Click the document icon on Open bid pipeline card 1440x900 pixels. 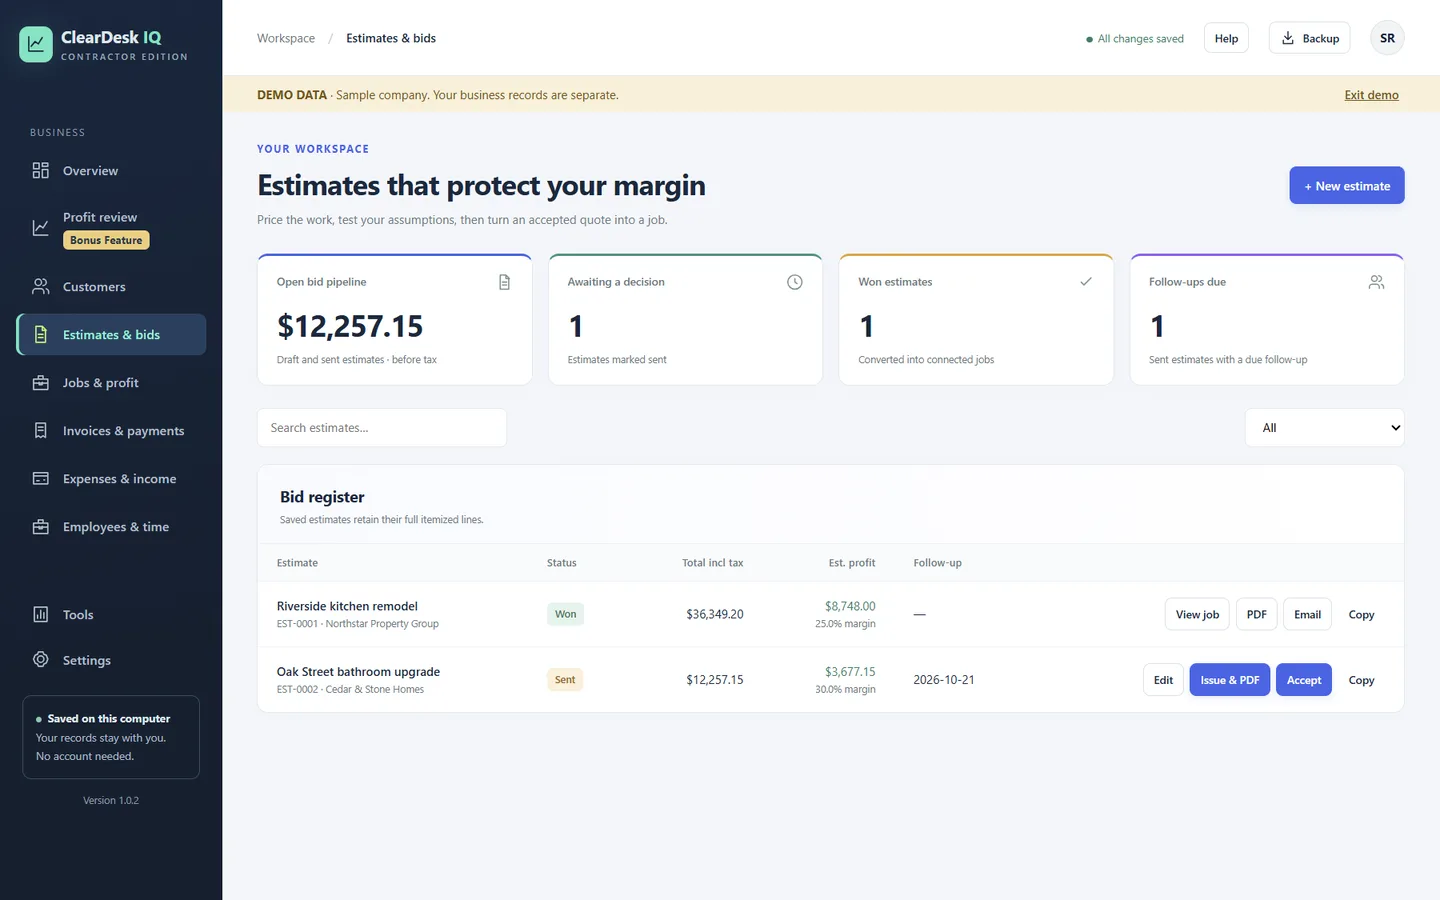coord(504,282)
